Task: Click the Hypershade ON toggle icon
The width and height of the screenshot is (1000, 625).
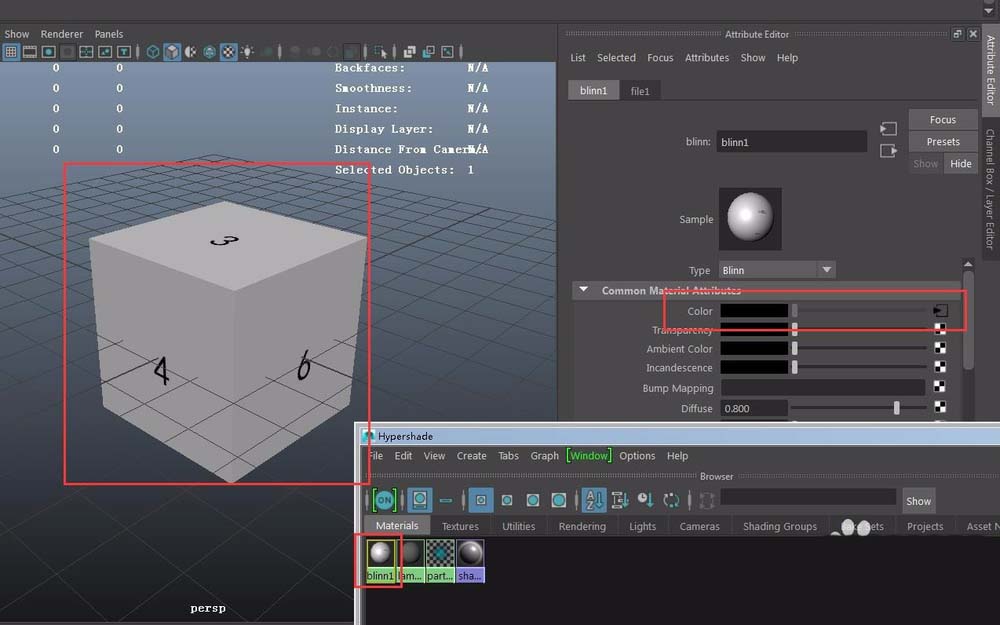Action: (384, 499)
